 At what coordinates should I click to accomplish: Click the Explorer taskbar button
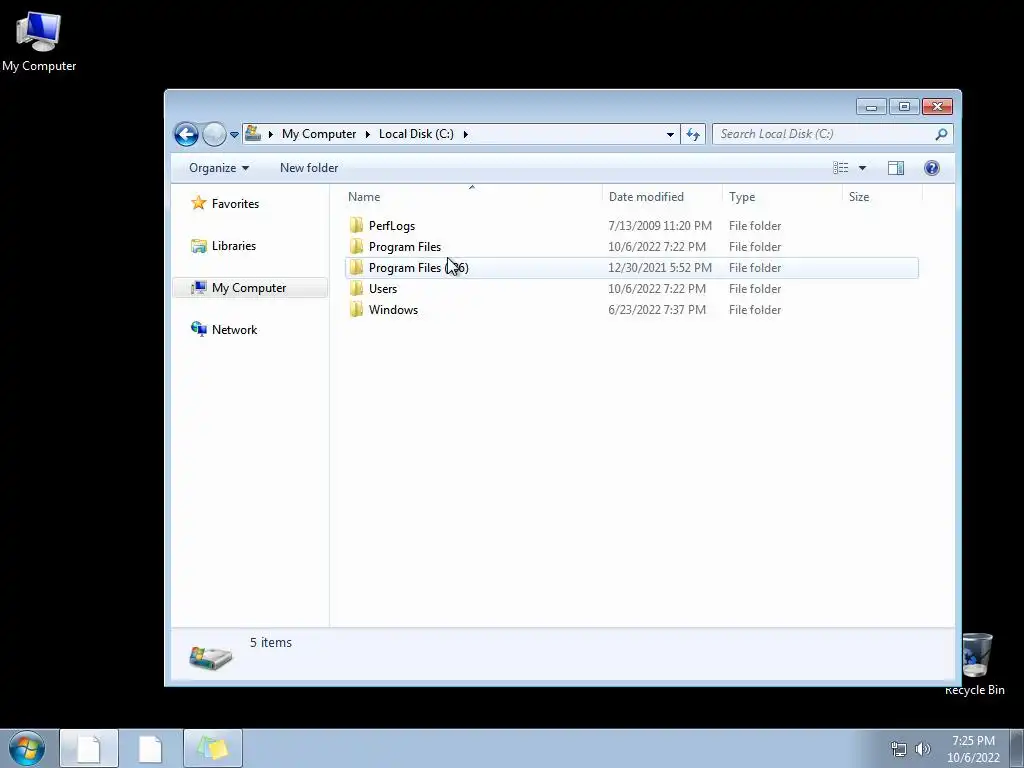click(x=213, y=748)
